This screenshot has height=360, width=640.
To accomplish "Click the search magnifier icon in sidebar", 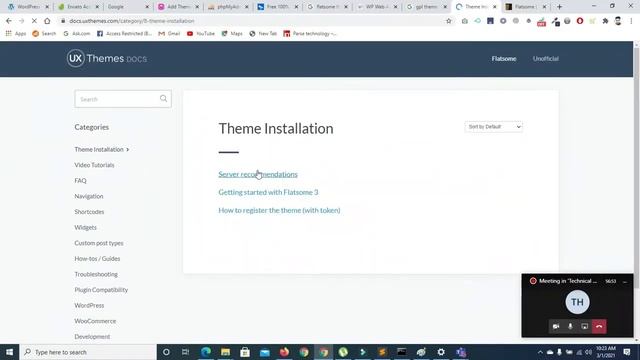I will pyautogui.click(x=163, y=98).
